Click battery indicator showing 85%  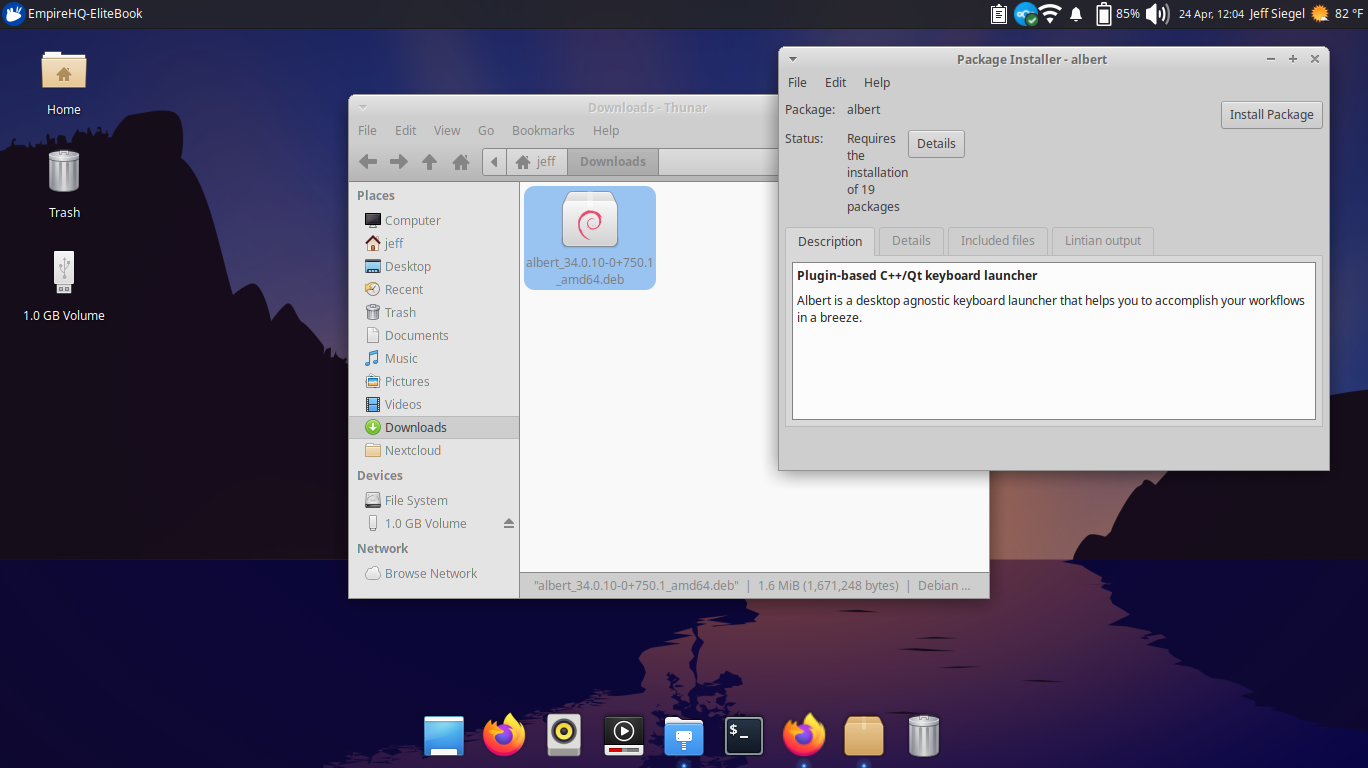pyautogui.click(x=1117, y=14)
